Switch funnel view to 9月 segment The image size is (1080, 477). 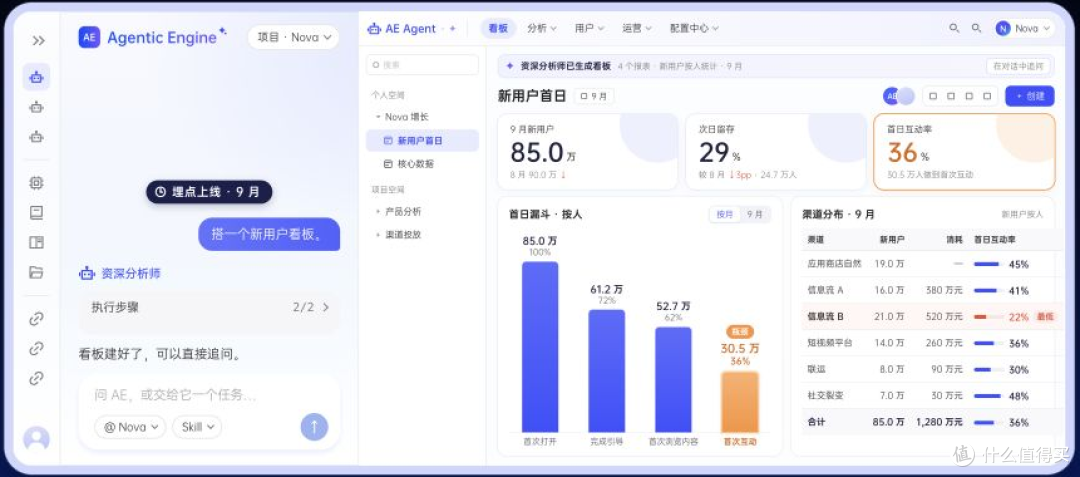click(755, 214)
